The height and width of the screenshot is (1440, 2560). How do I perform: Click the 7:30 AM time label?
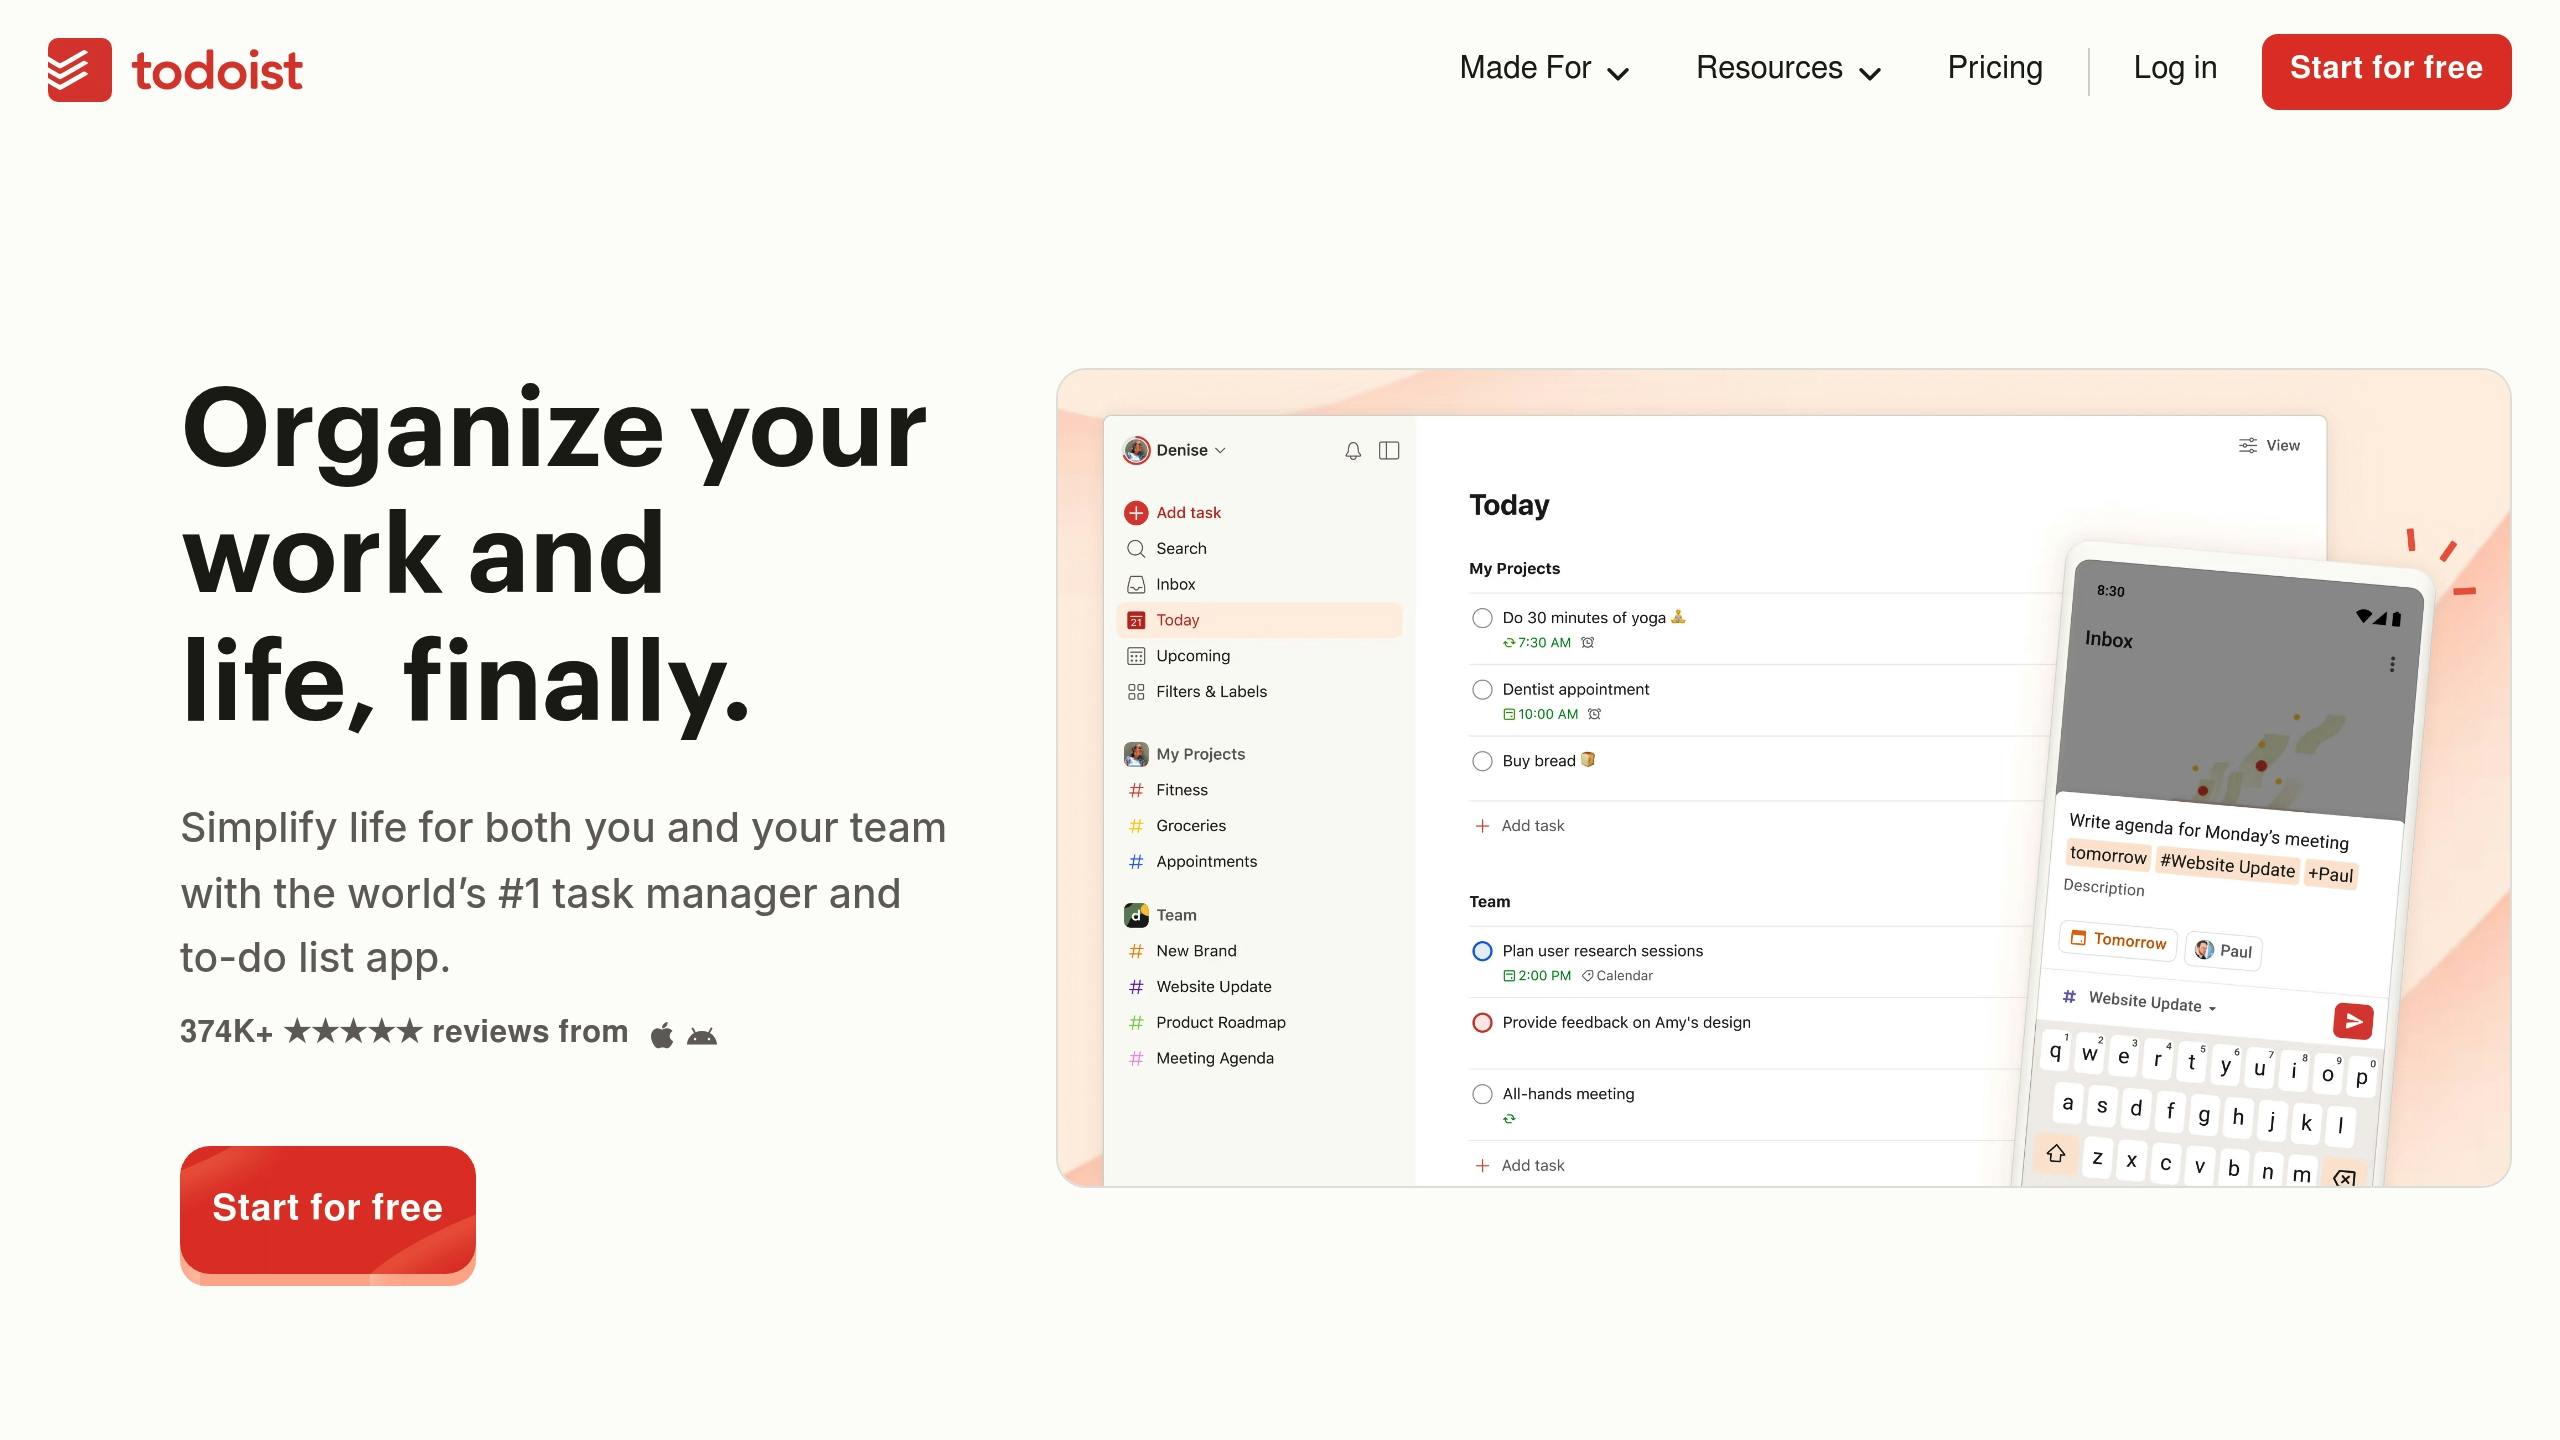click(x=1544, y=643)
